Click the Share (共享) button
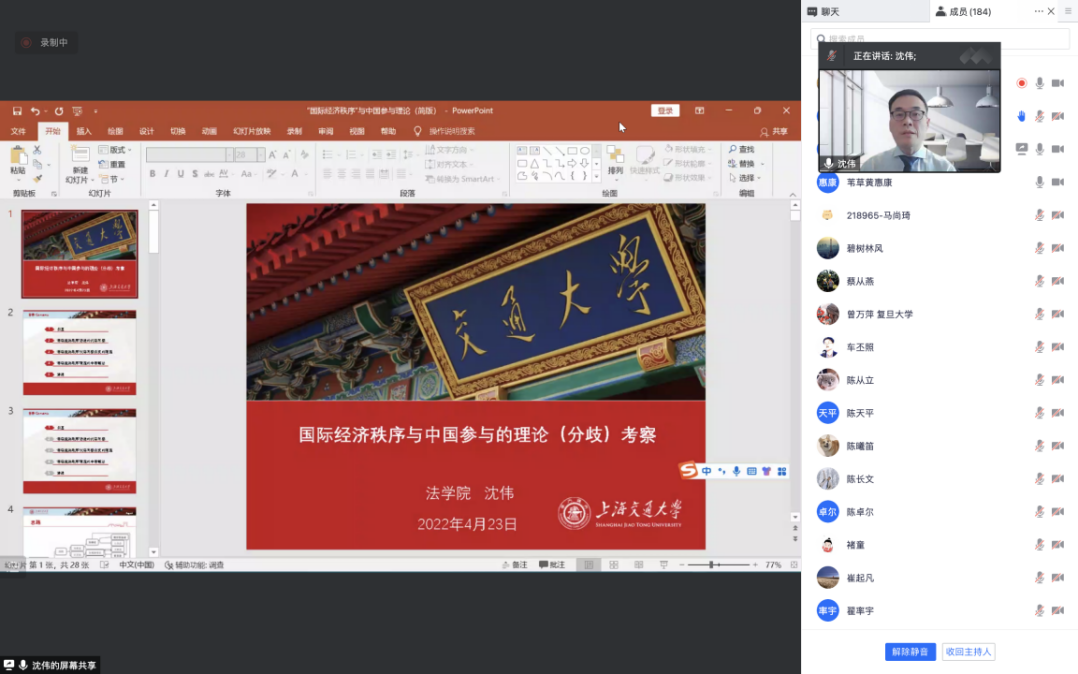 (774, 131)
